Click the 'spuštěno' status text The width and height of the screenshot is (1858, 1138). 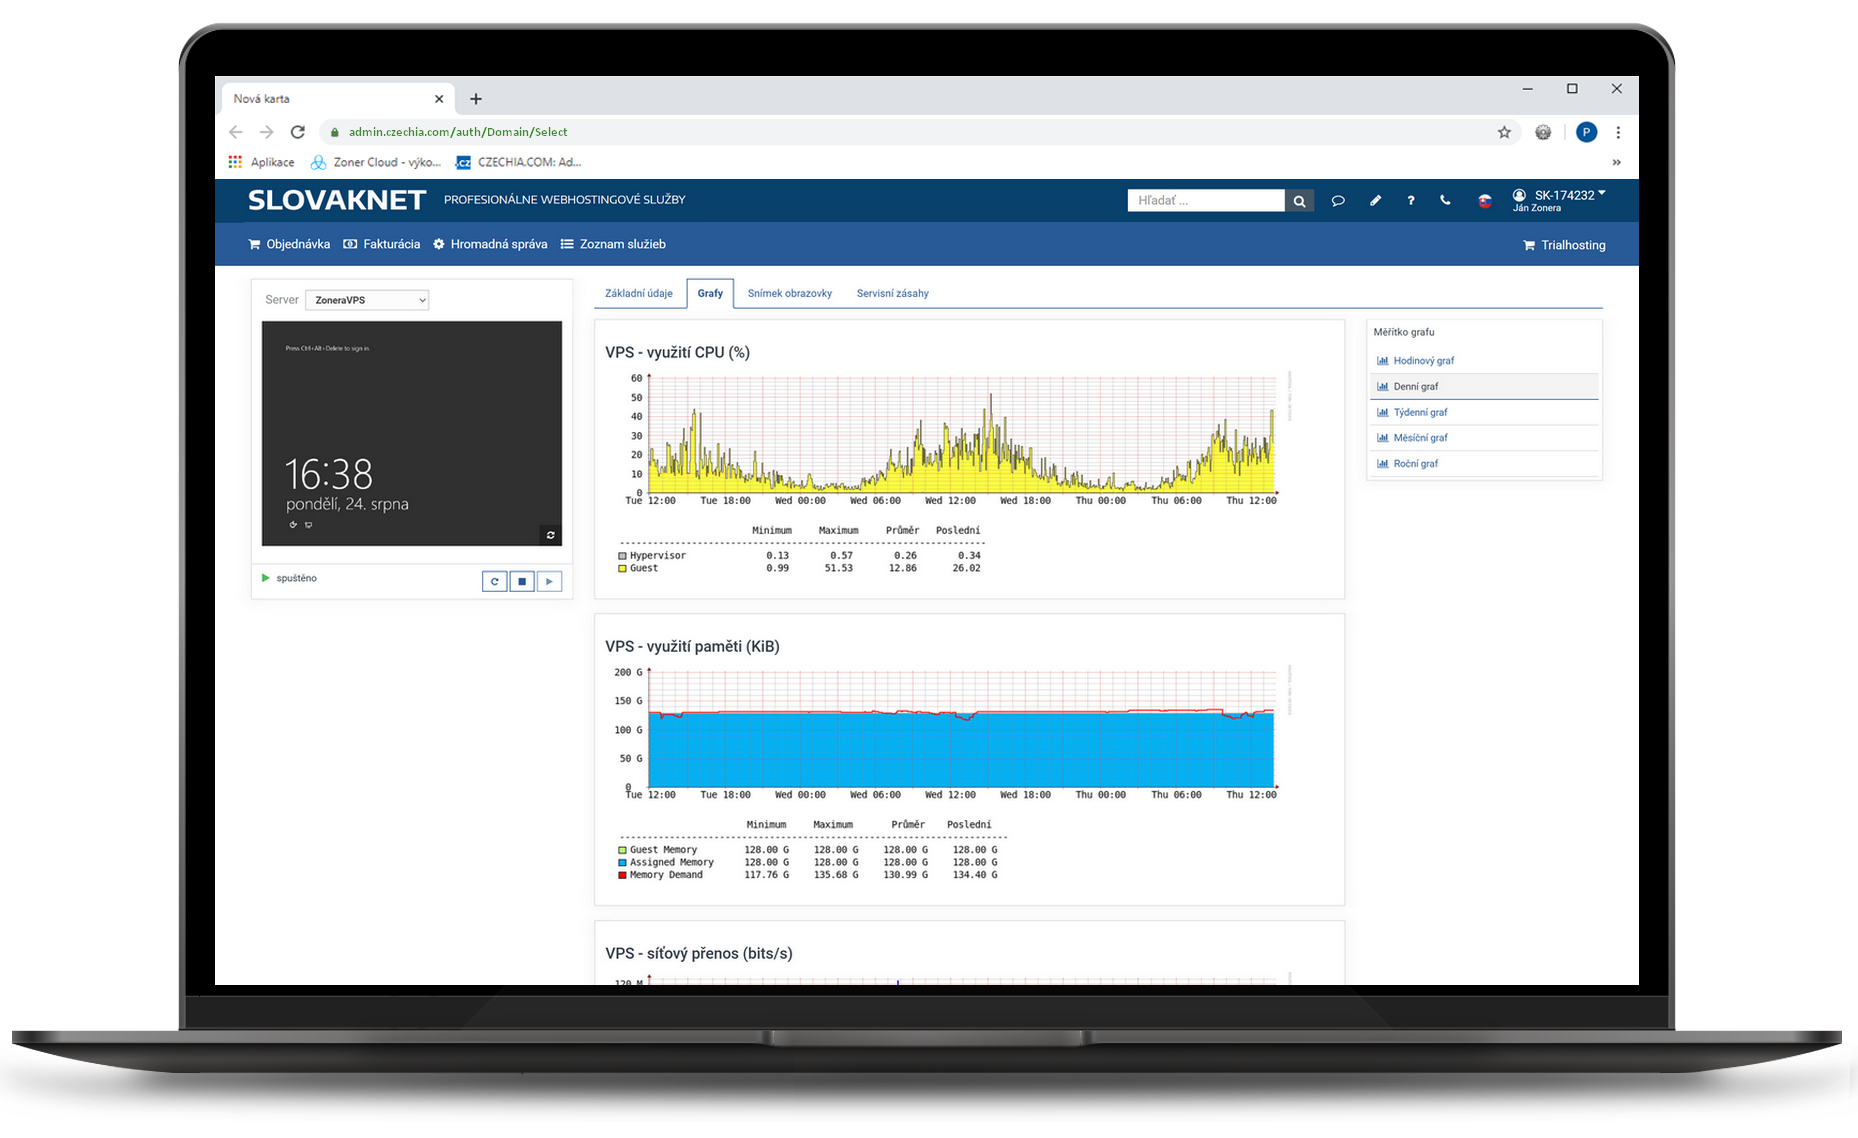point(296,578)
